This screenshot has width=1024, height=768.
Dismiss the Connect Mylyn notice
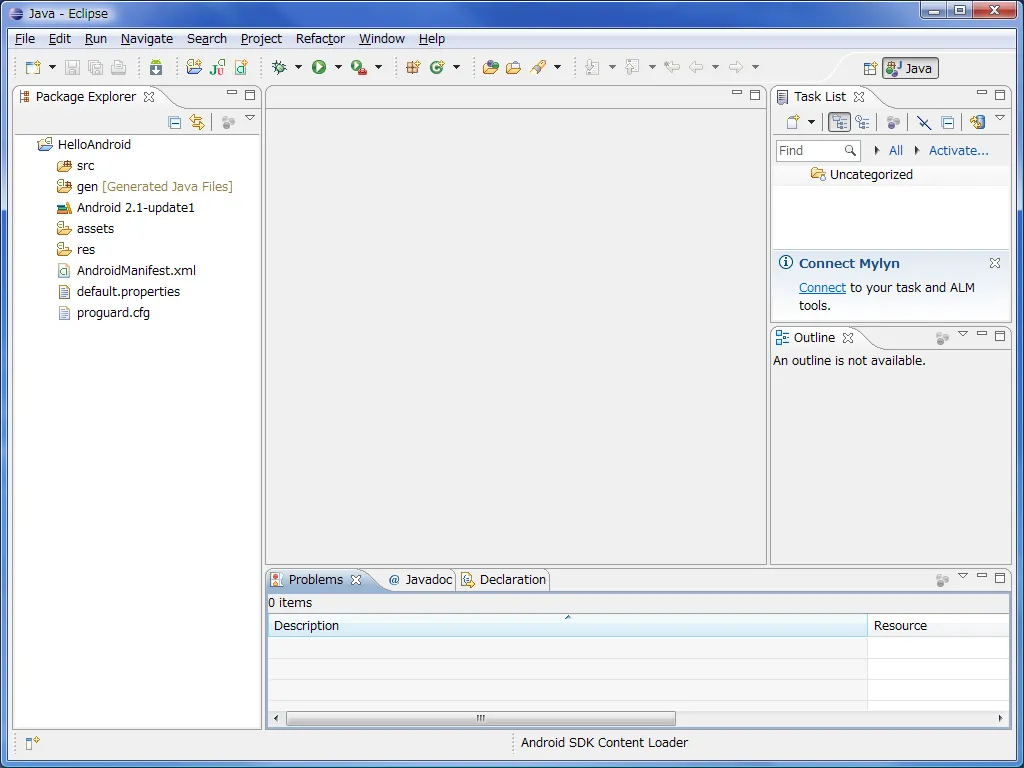995,263
